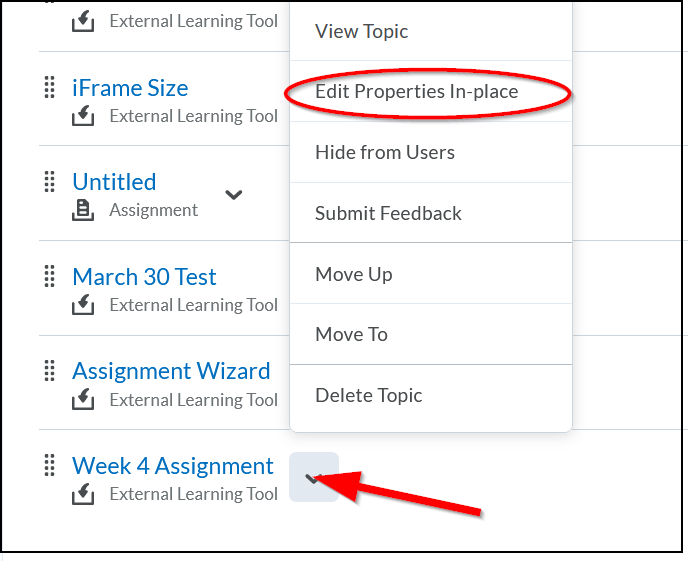Select Edit Properties In-place
688x561 pixels.
point(416,92)
